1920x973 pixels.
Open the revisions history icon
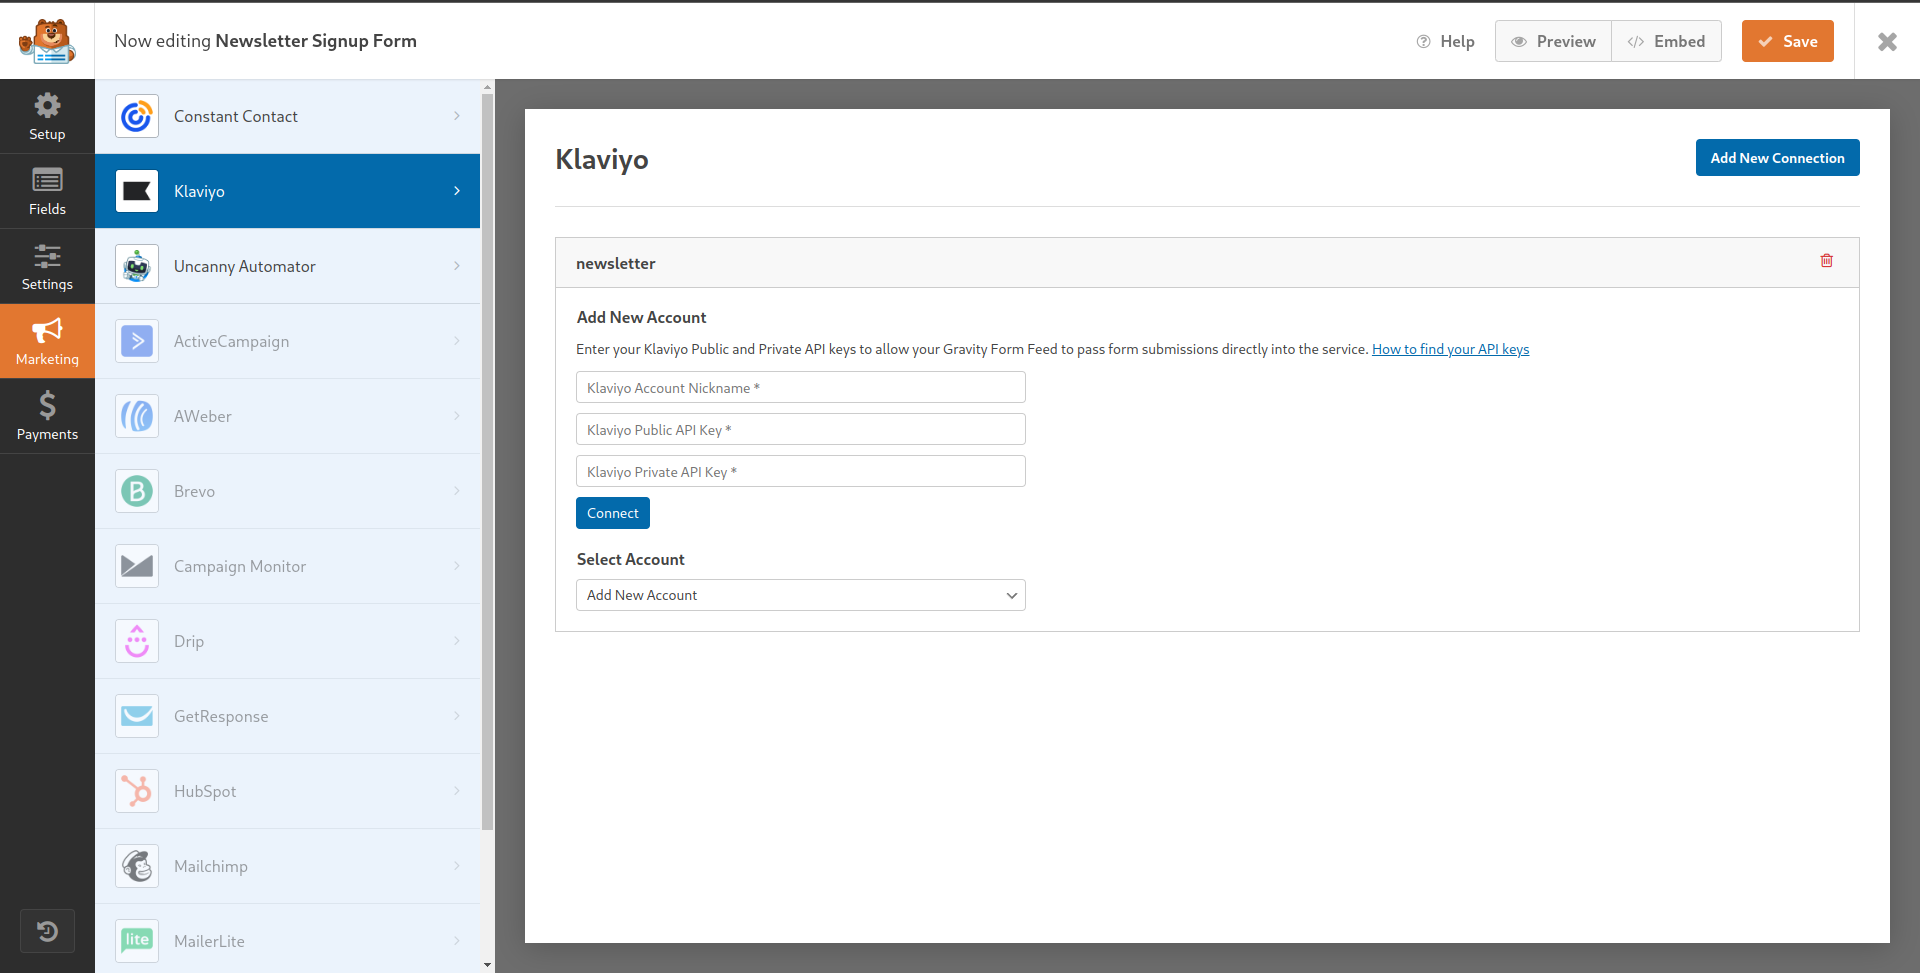47,931
